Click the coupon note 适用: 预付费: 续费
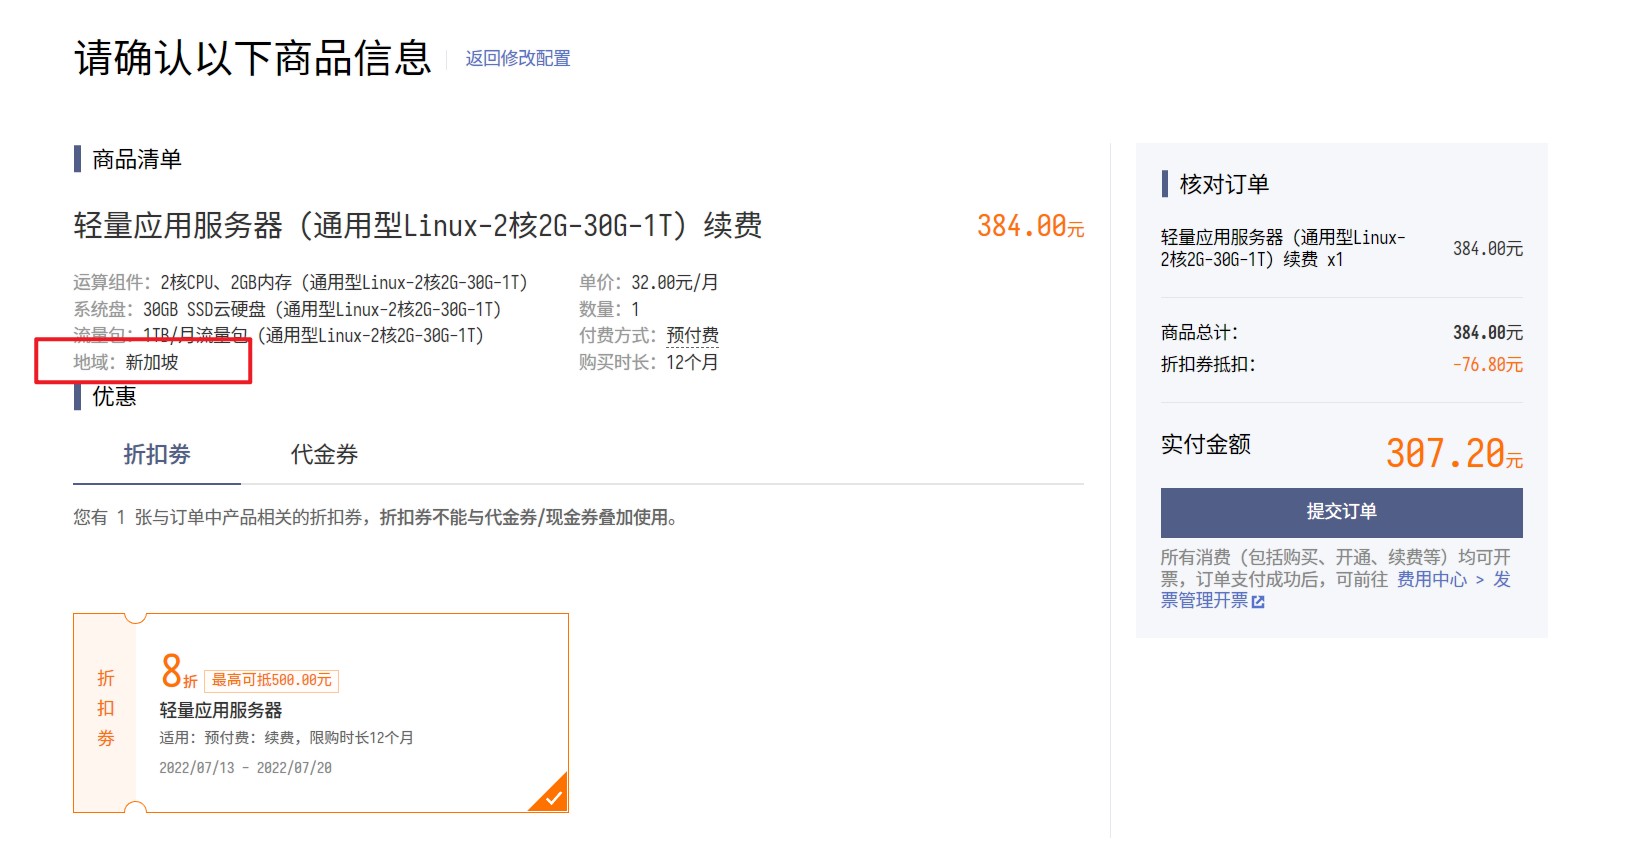 [286, 738]
